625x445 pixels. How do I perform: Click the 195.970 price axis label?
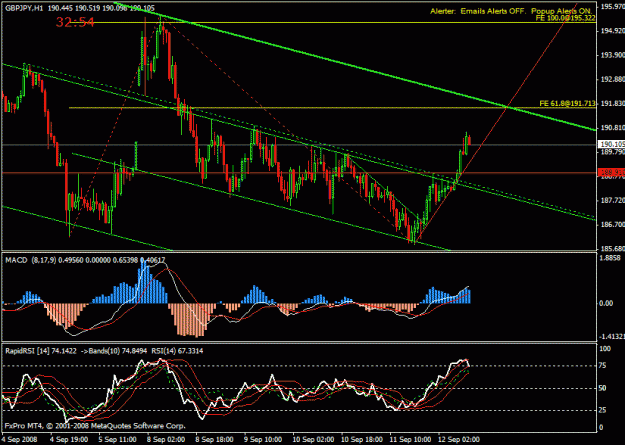pyautogui.click(x=613, y=6)
